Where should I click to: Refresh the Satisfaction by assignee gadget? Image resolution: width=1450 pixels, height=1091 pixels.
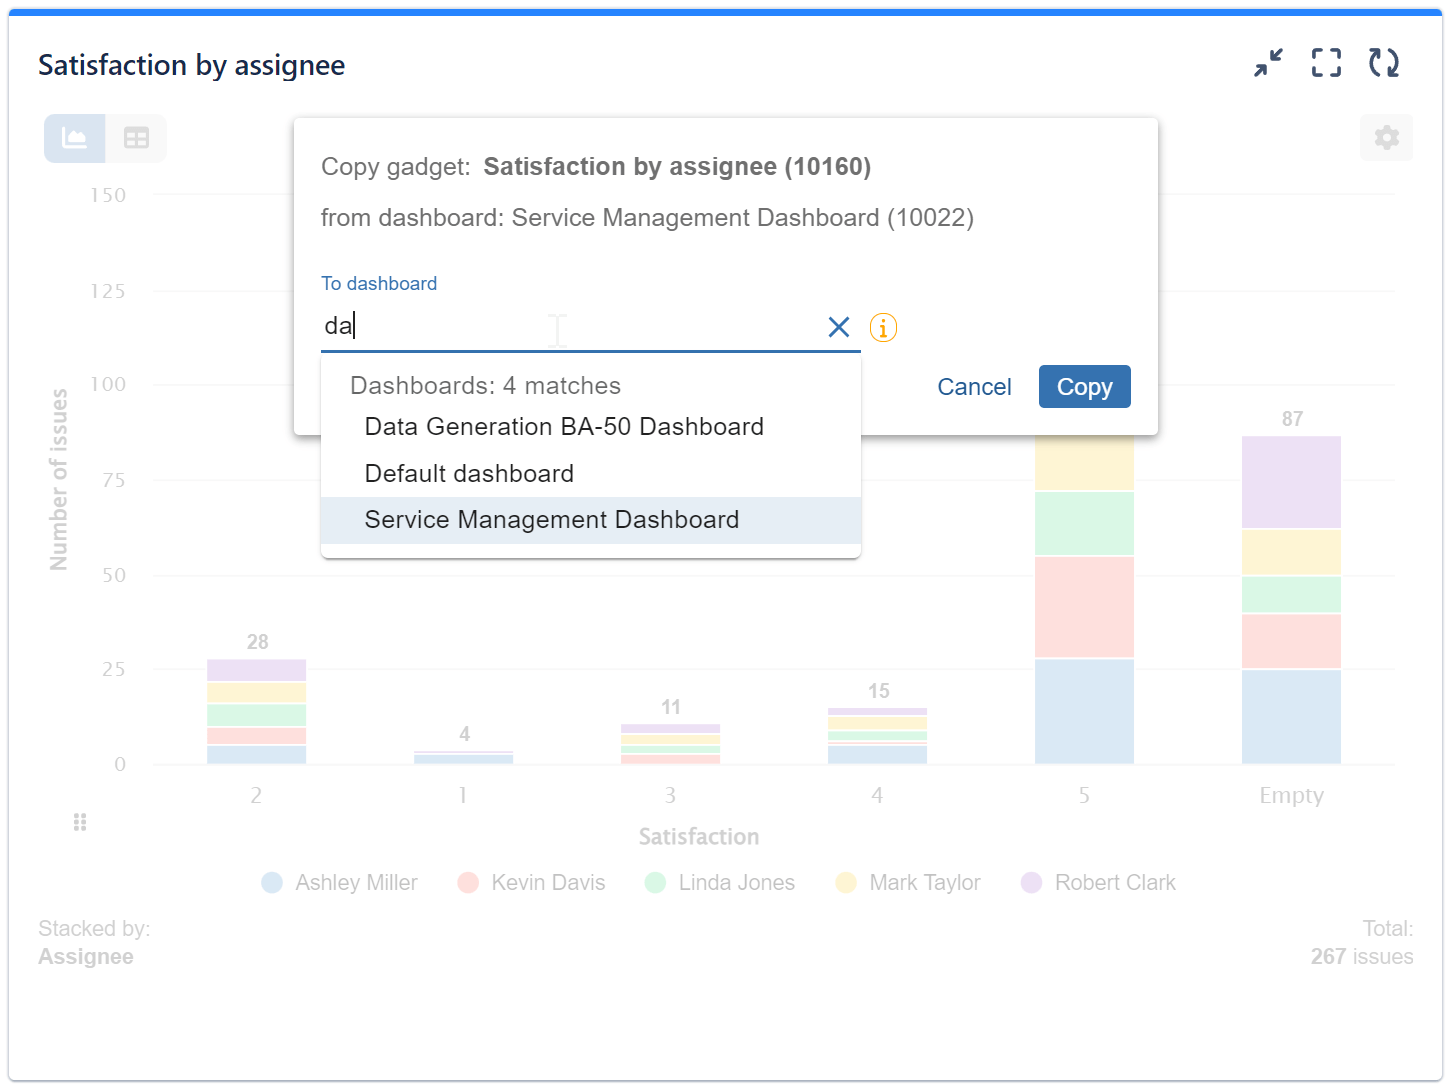[x=1385, y=62]
